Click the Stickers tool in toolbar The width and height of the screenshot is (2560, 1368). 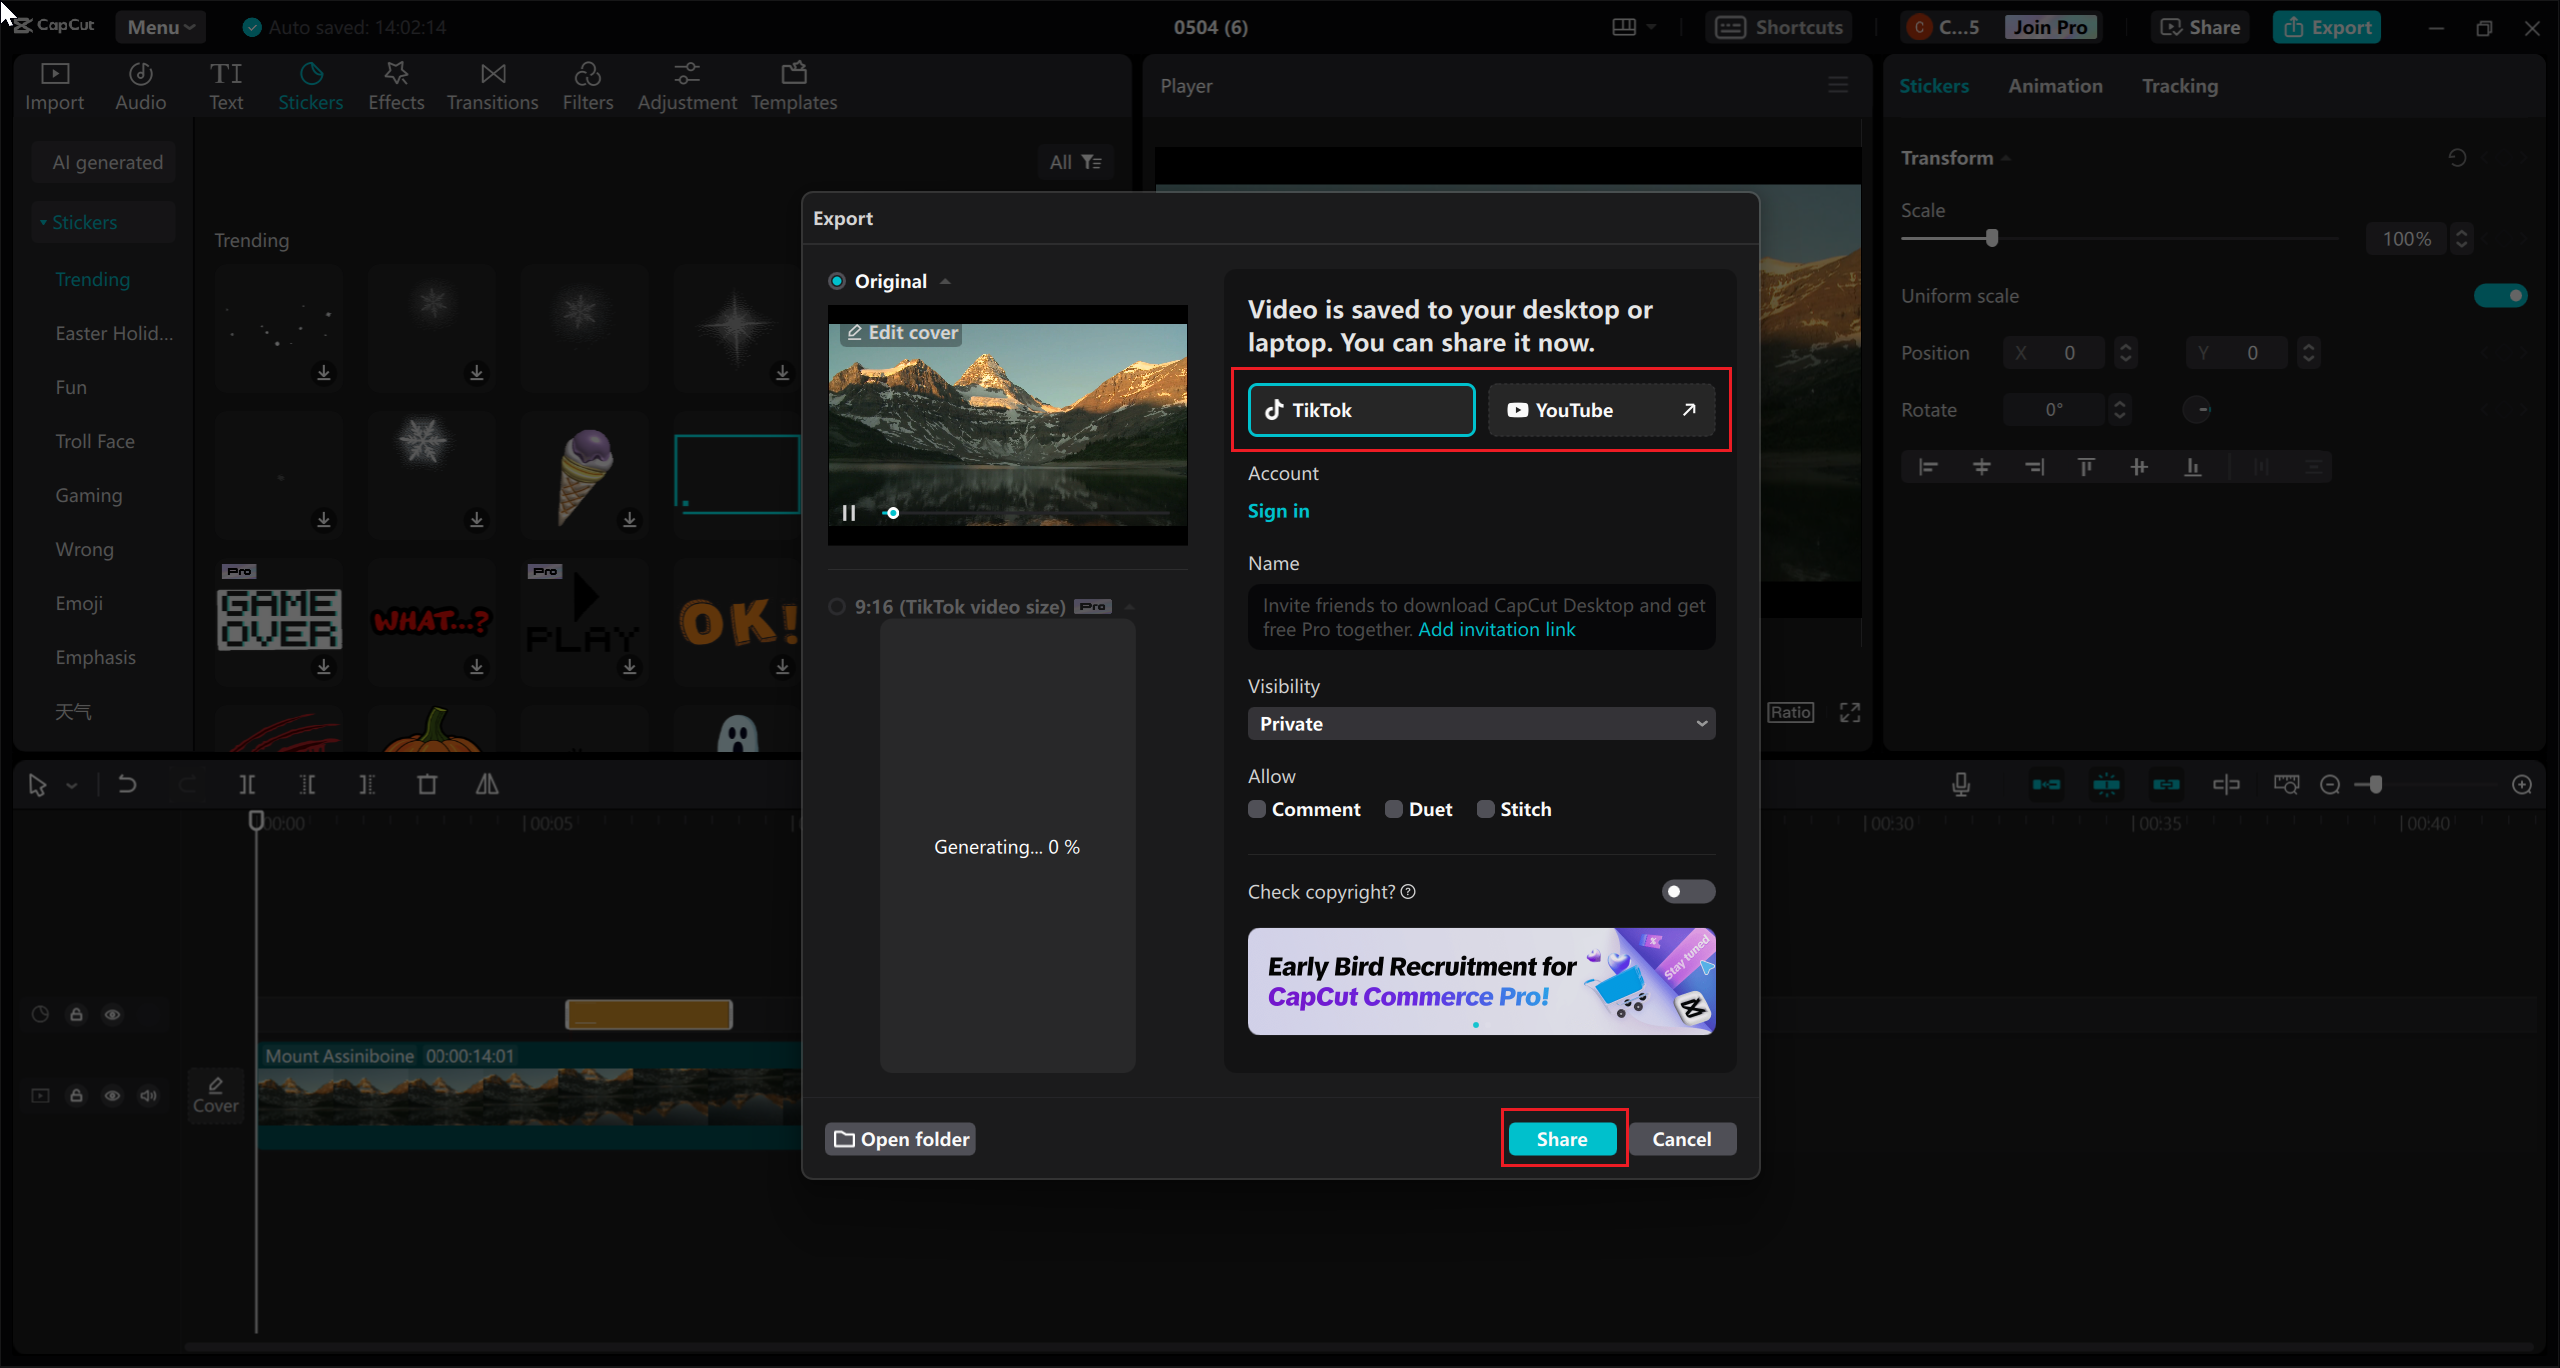pyautogui.click(x=310, y=85)
